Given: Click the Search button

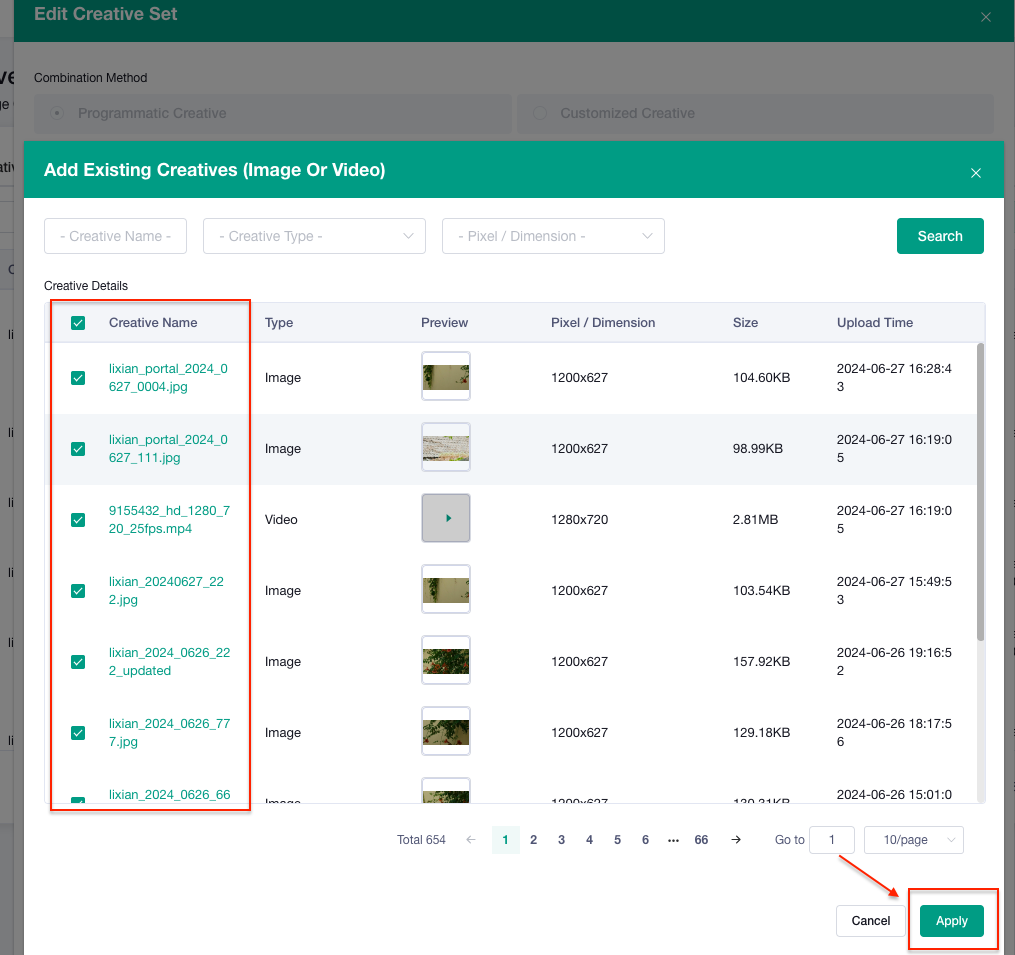Looking at the screenshot, I should (940, 236).
